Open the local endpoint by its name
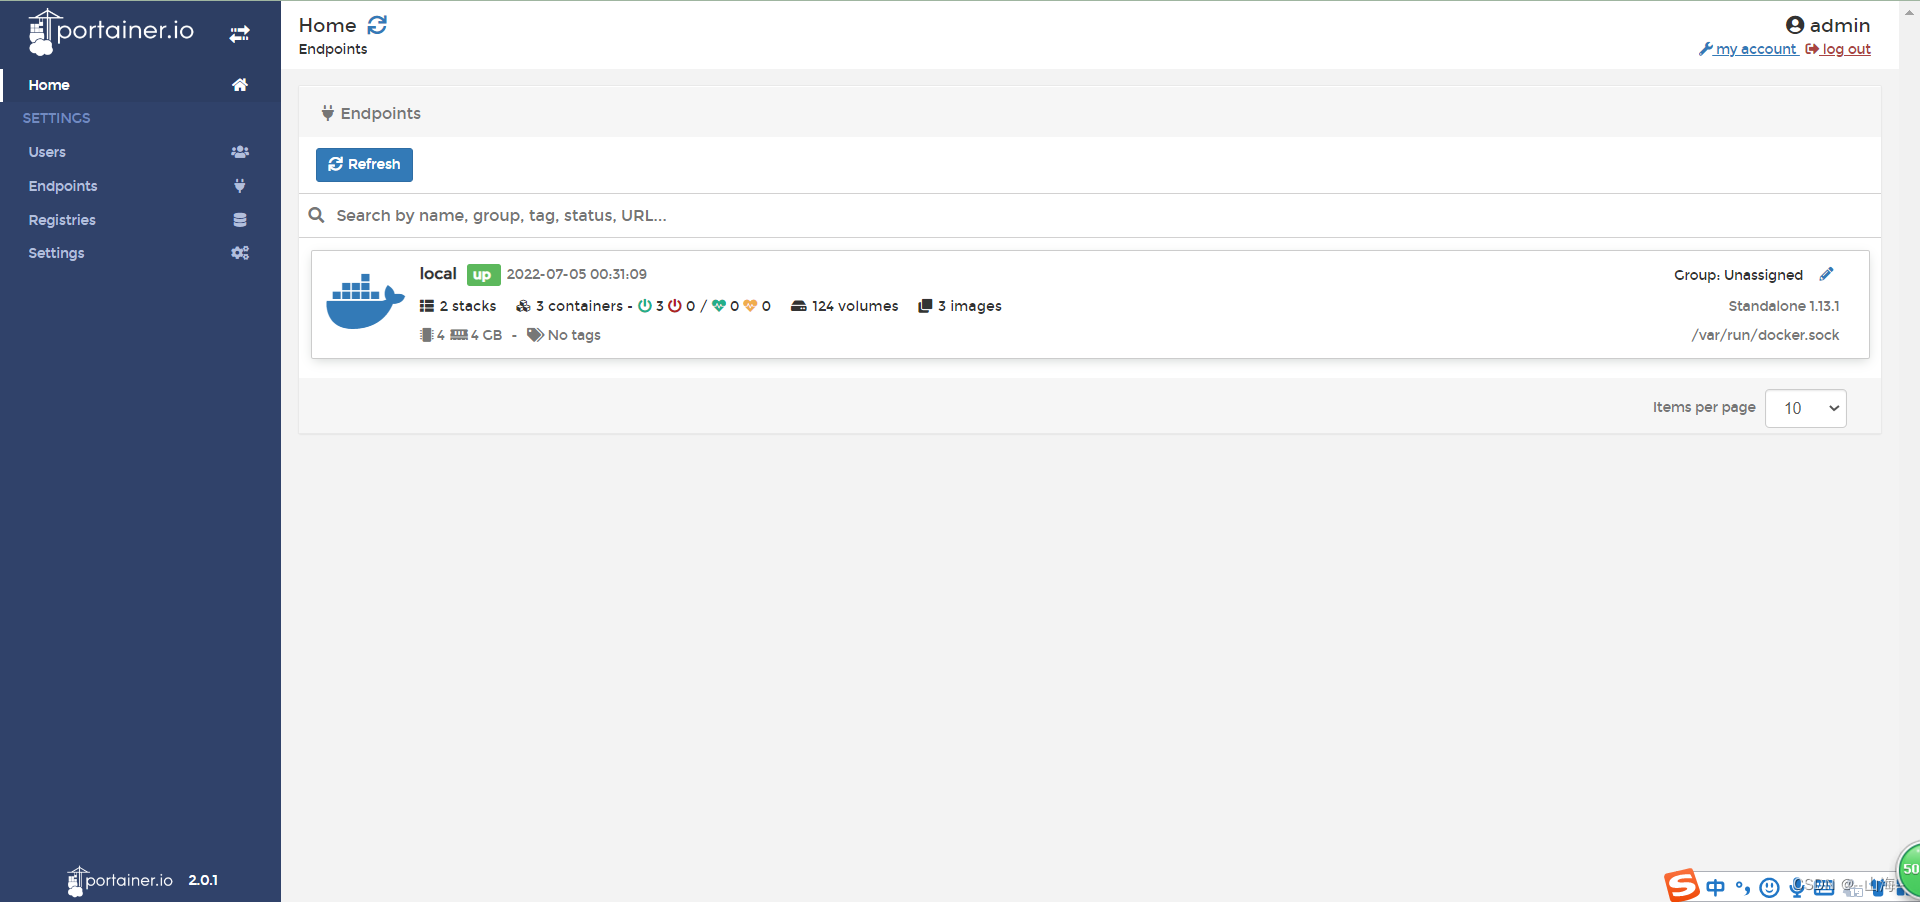The image size is (1920, 902). coord(438,274)
